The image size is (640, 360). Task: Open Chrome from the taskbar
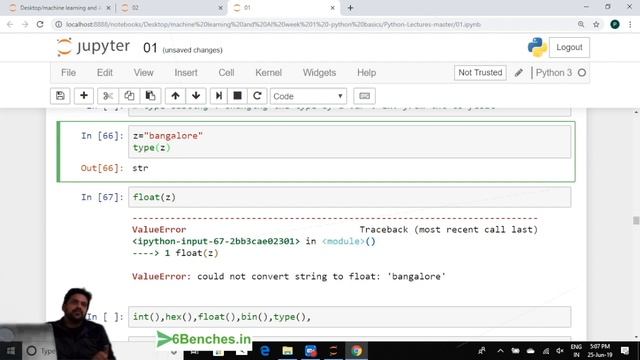click(x=357, y=351)
